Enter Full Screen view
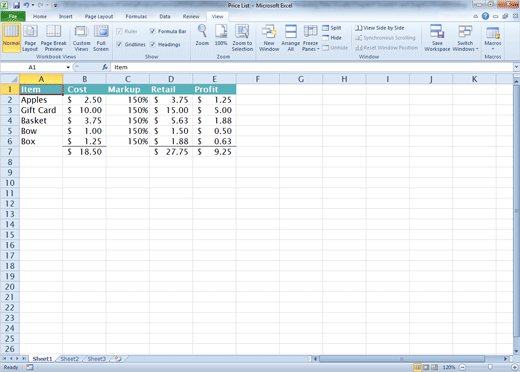 click(x=101, y=38)
